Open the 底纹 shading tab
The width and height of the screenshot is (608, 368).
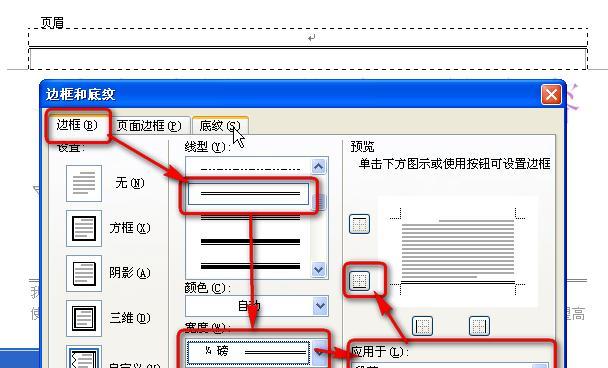220,126
